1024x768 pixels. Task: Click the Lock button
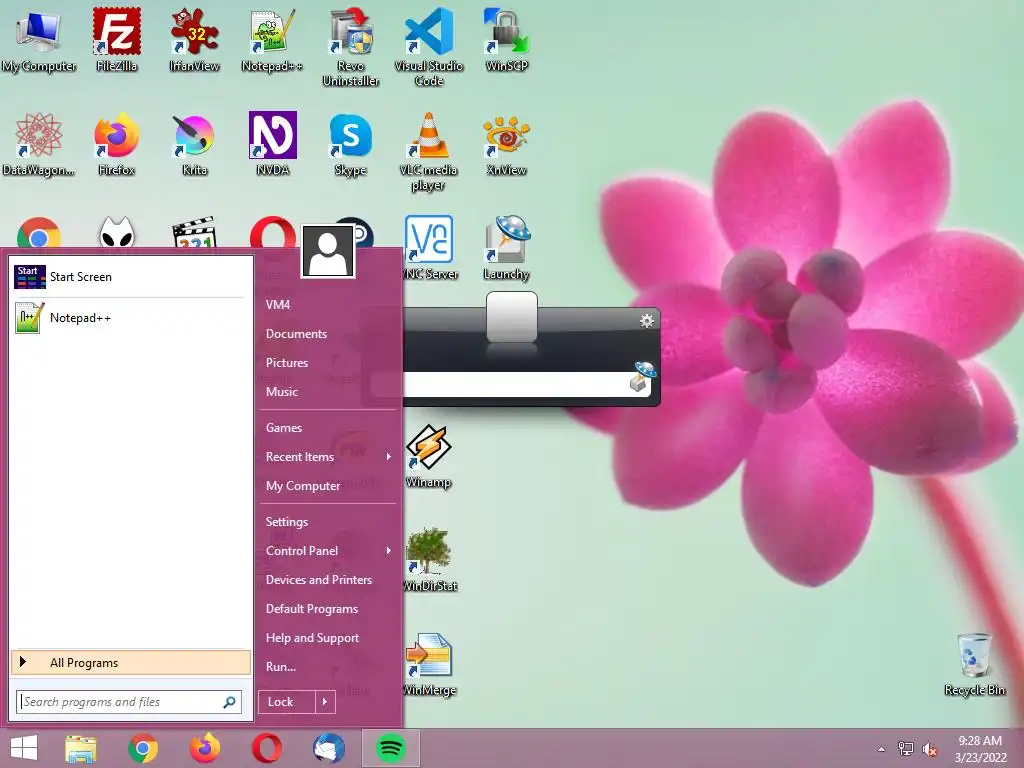click(x=287, y=702)
